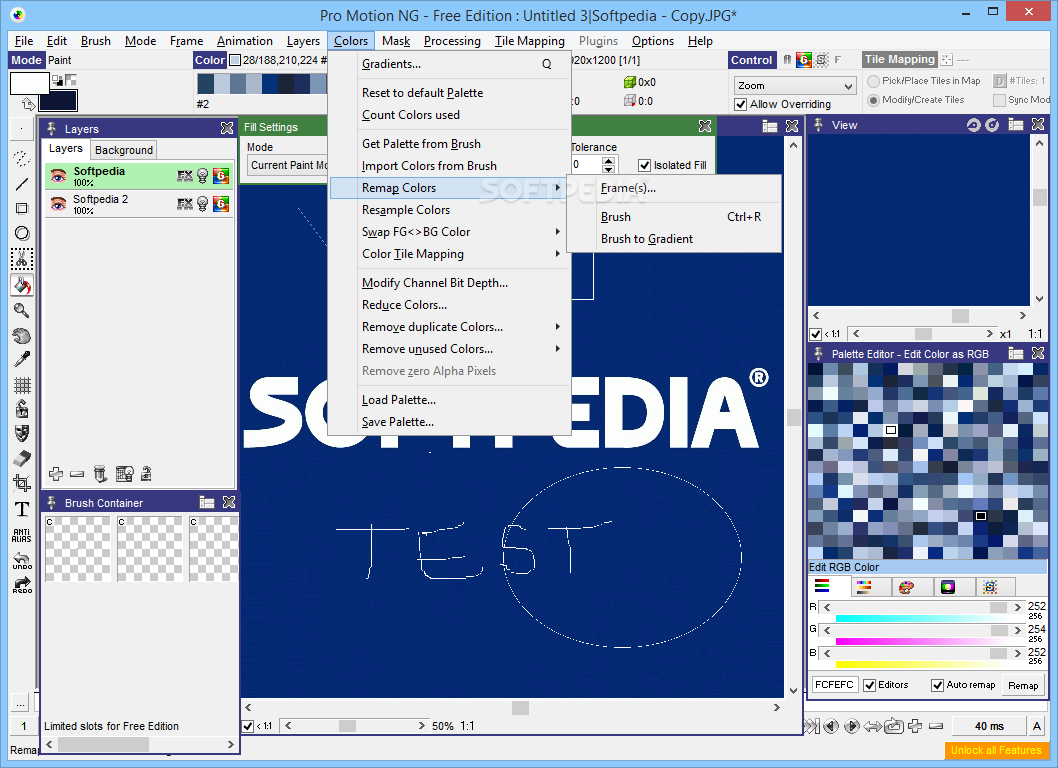
Task: Select the Text tool
Action: [22, 509]
